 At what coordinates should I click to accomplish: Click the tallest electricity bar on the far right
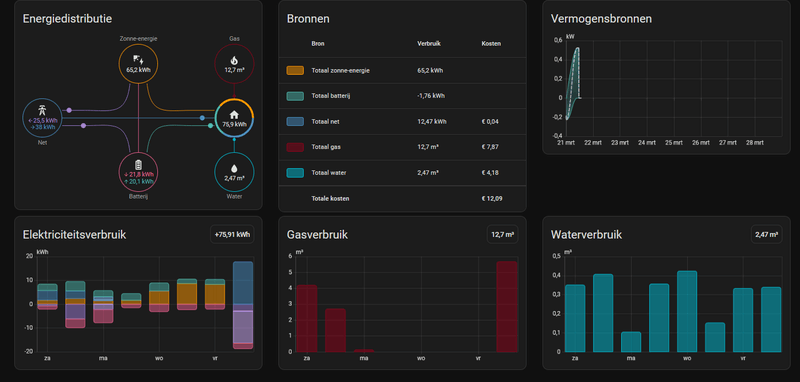click(243, 305)
